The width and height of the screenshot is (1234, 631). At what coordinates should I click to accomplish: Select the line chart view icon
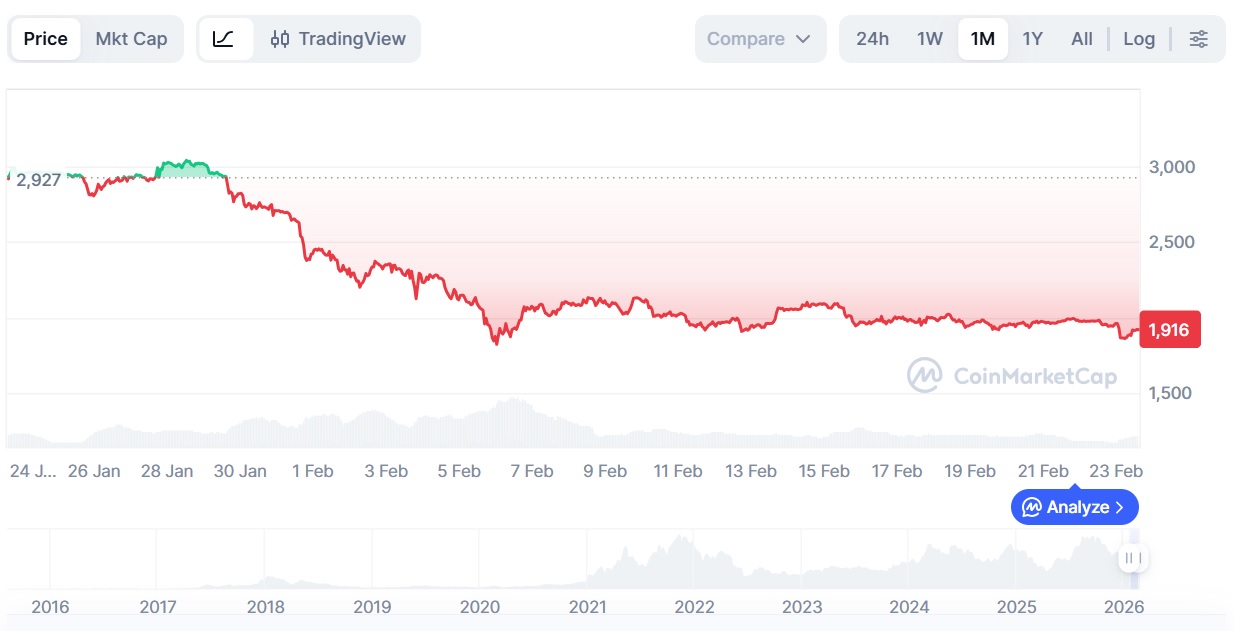pos(224,39)
